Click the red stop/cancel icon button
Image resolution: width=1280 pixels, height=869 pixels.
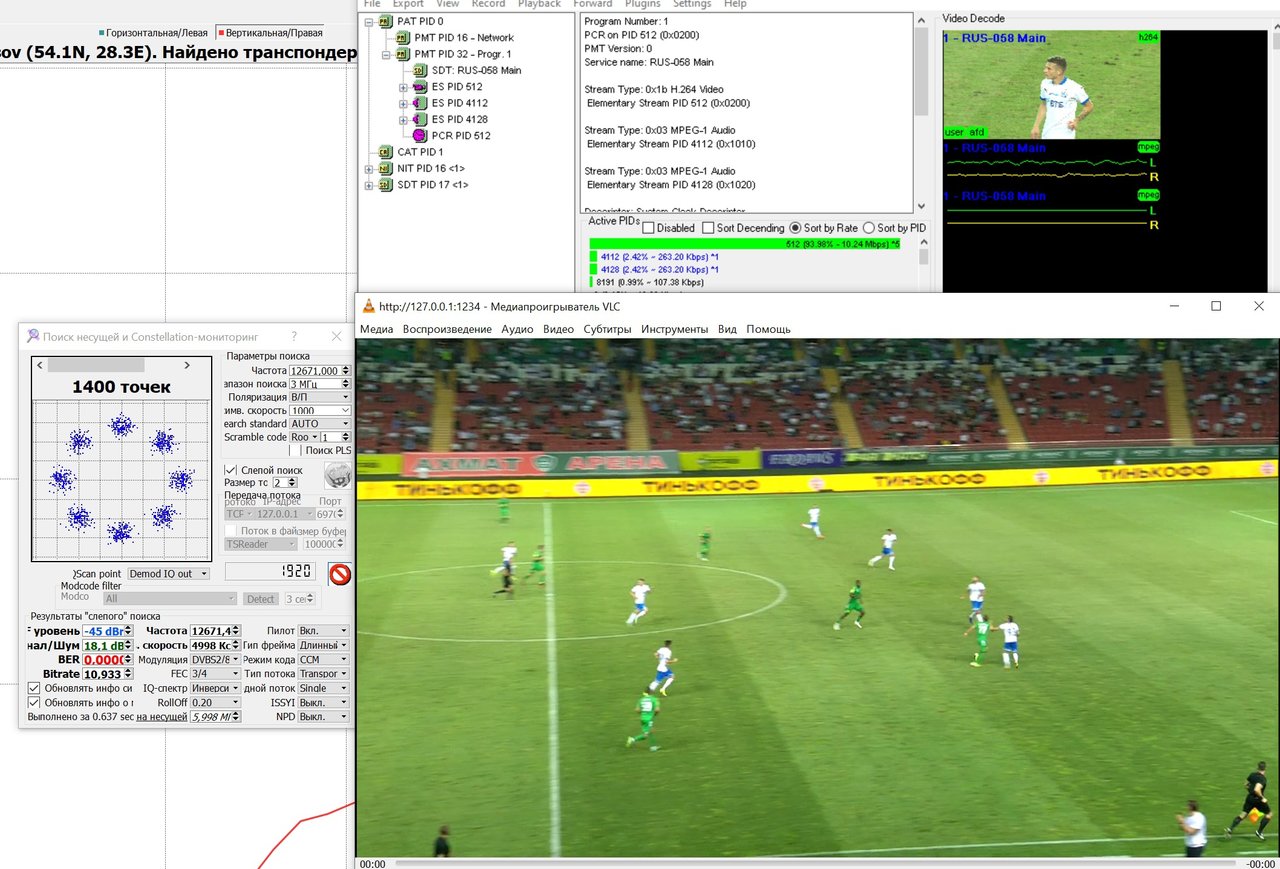340,574
